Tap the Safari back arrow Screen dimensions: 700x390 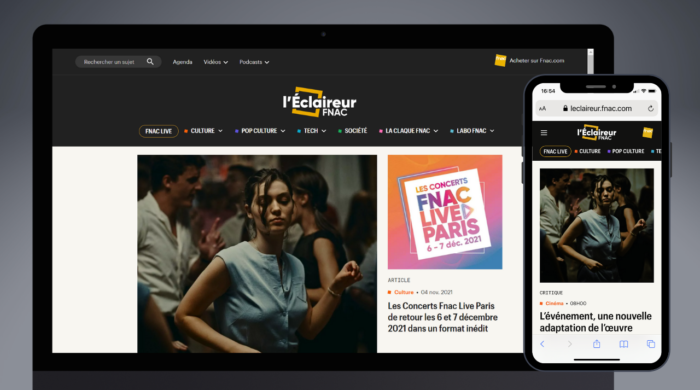pyautogui.click(x=542, y=344)
